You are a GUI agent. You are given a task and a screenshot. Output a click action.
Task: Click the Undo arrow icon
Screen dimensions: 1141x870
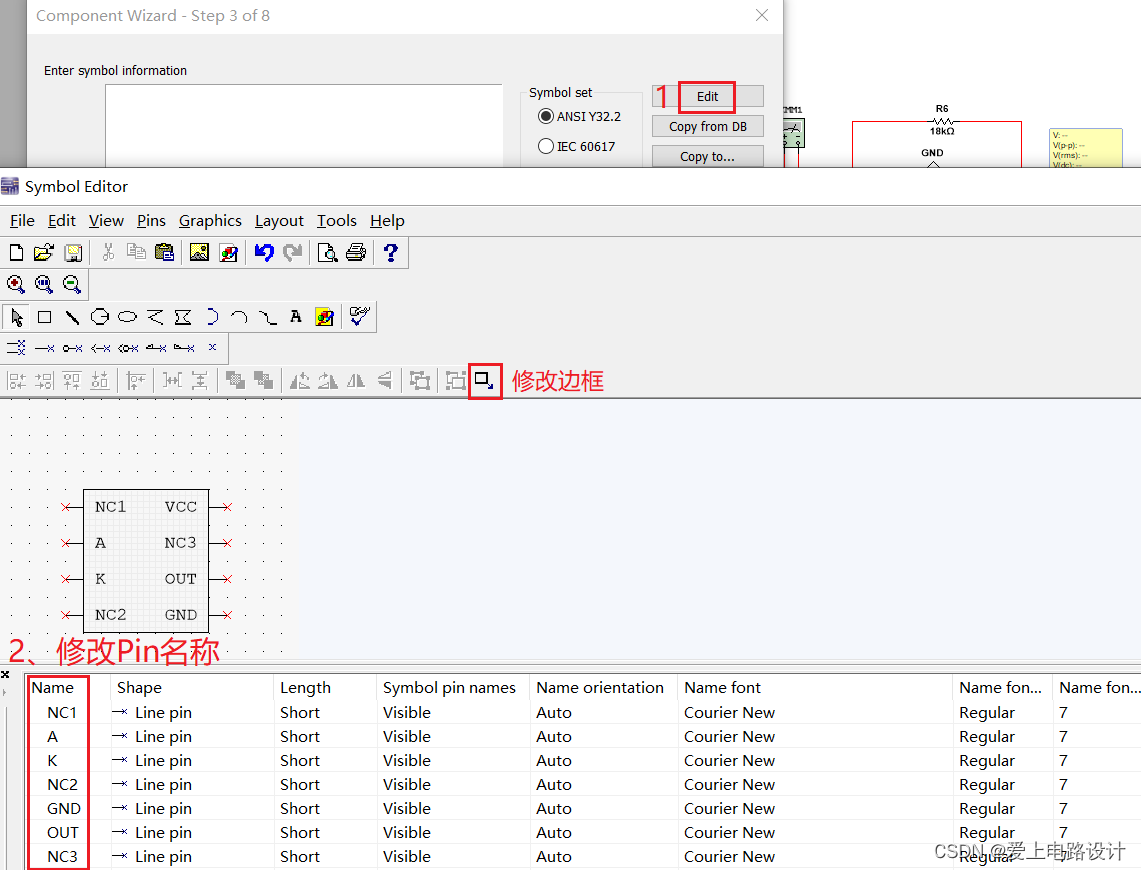264,252
